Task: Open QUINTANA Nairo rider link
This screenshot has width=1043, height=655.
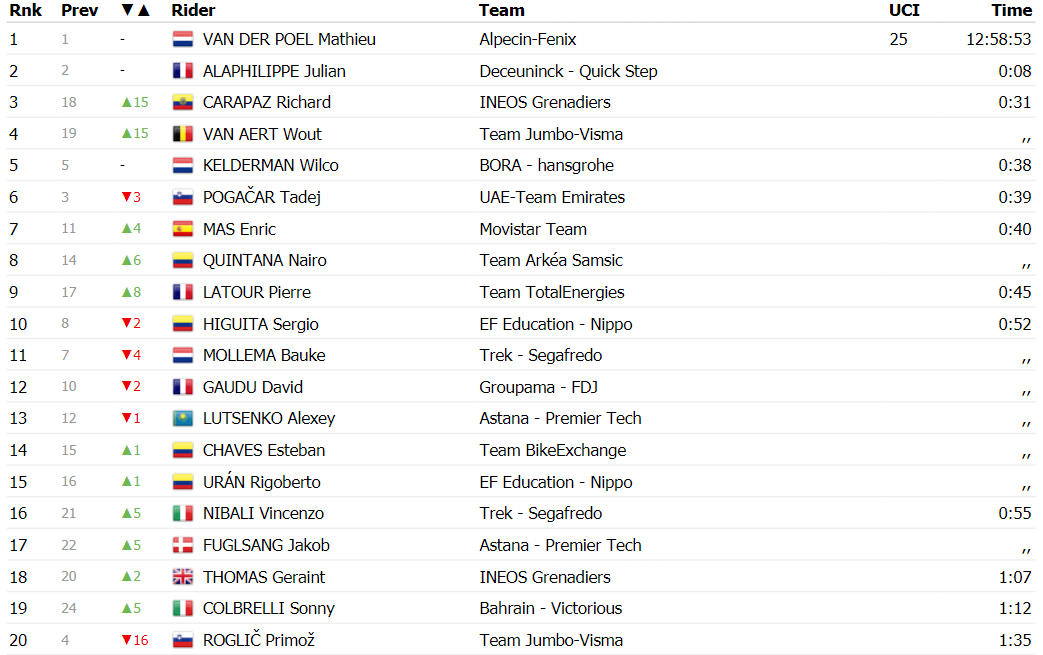Action: point(265,261)
